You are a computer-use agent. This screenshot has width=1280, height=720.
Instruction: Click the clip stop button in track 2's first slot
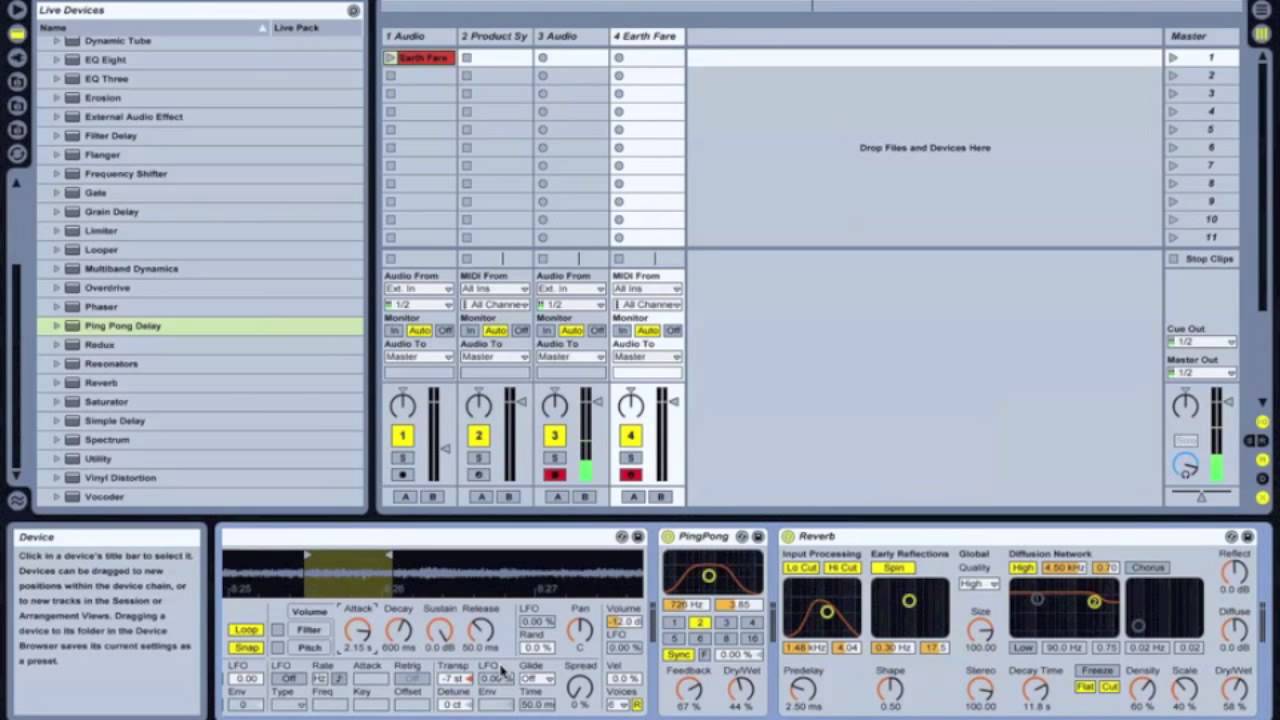(467, 58)
